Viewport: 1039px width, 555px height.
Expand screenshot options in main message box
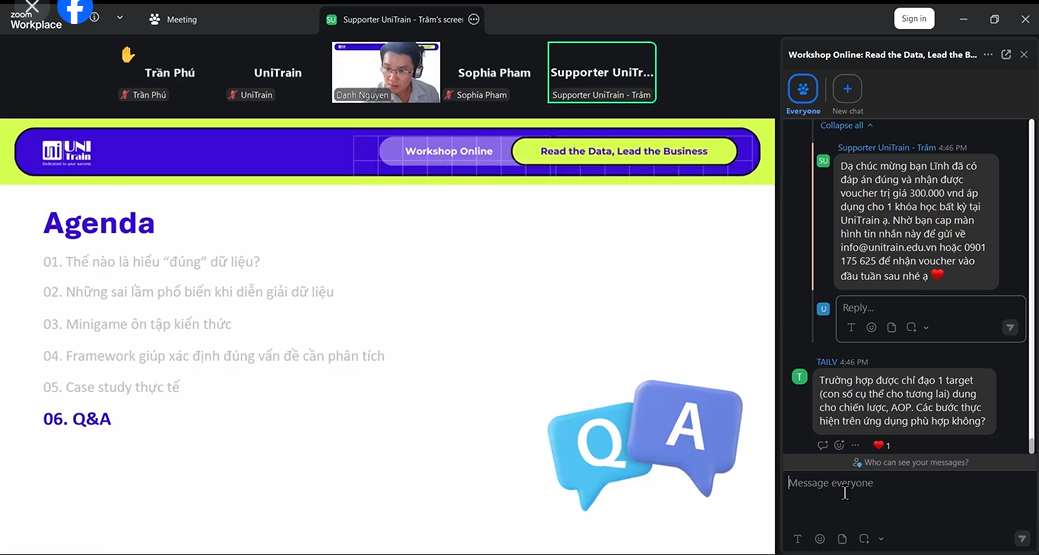(881, 538)
